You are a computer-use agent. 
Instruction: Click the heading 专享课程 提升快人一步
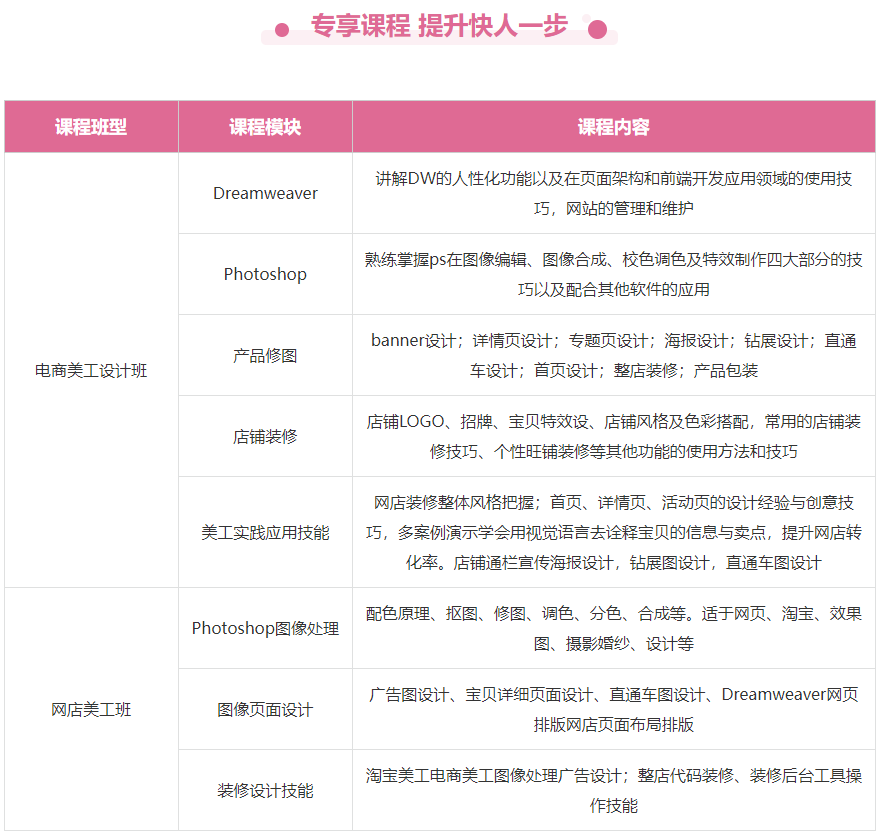pos(439,26)
